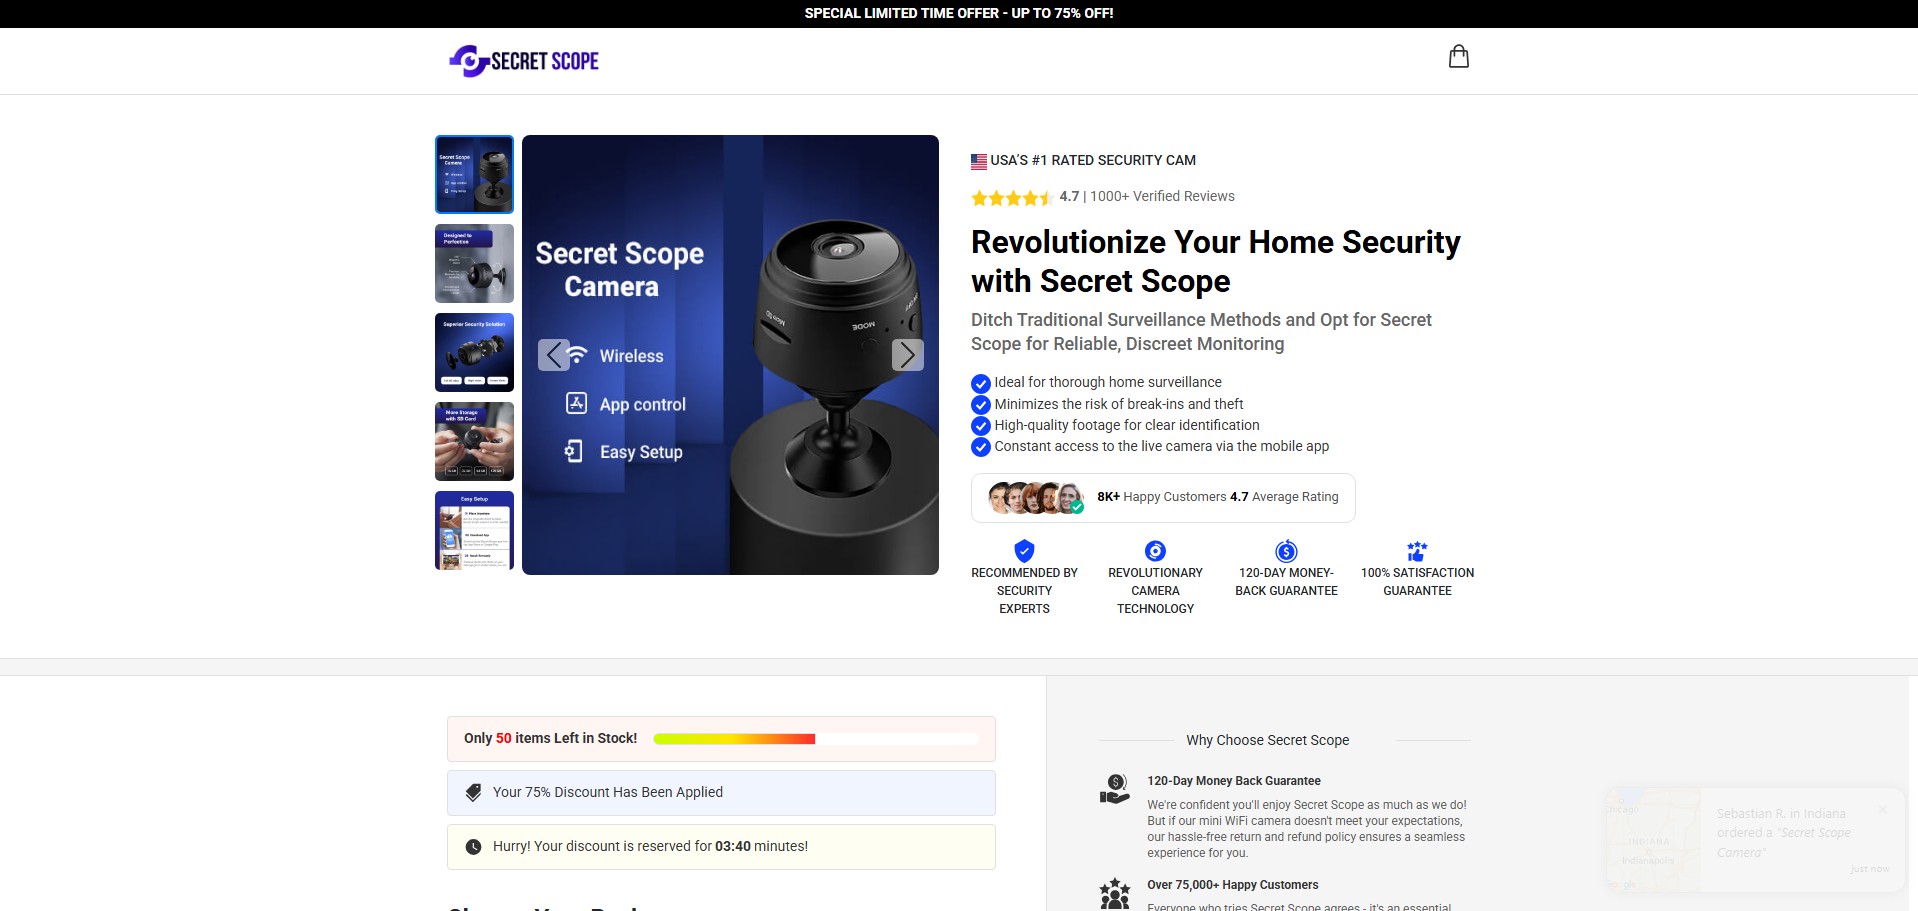This screenshot has height=911, width=1918.
Task: Close the Sebastian R. order notification popup
Action: (x=1882, y=809)
